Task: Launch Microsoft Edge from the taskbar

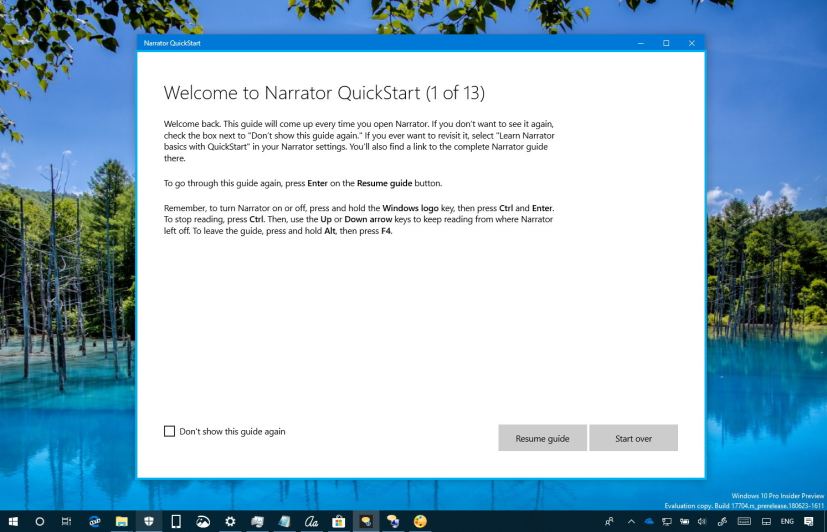Action: 95,521
